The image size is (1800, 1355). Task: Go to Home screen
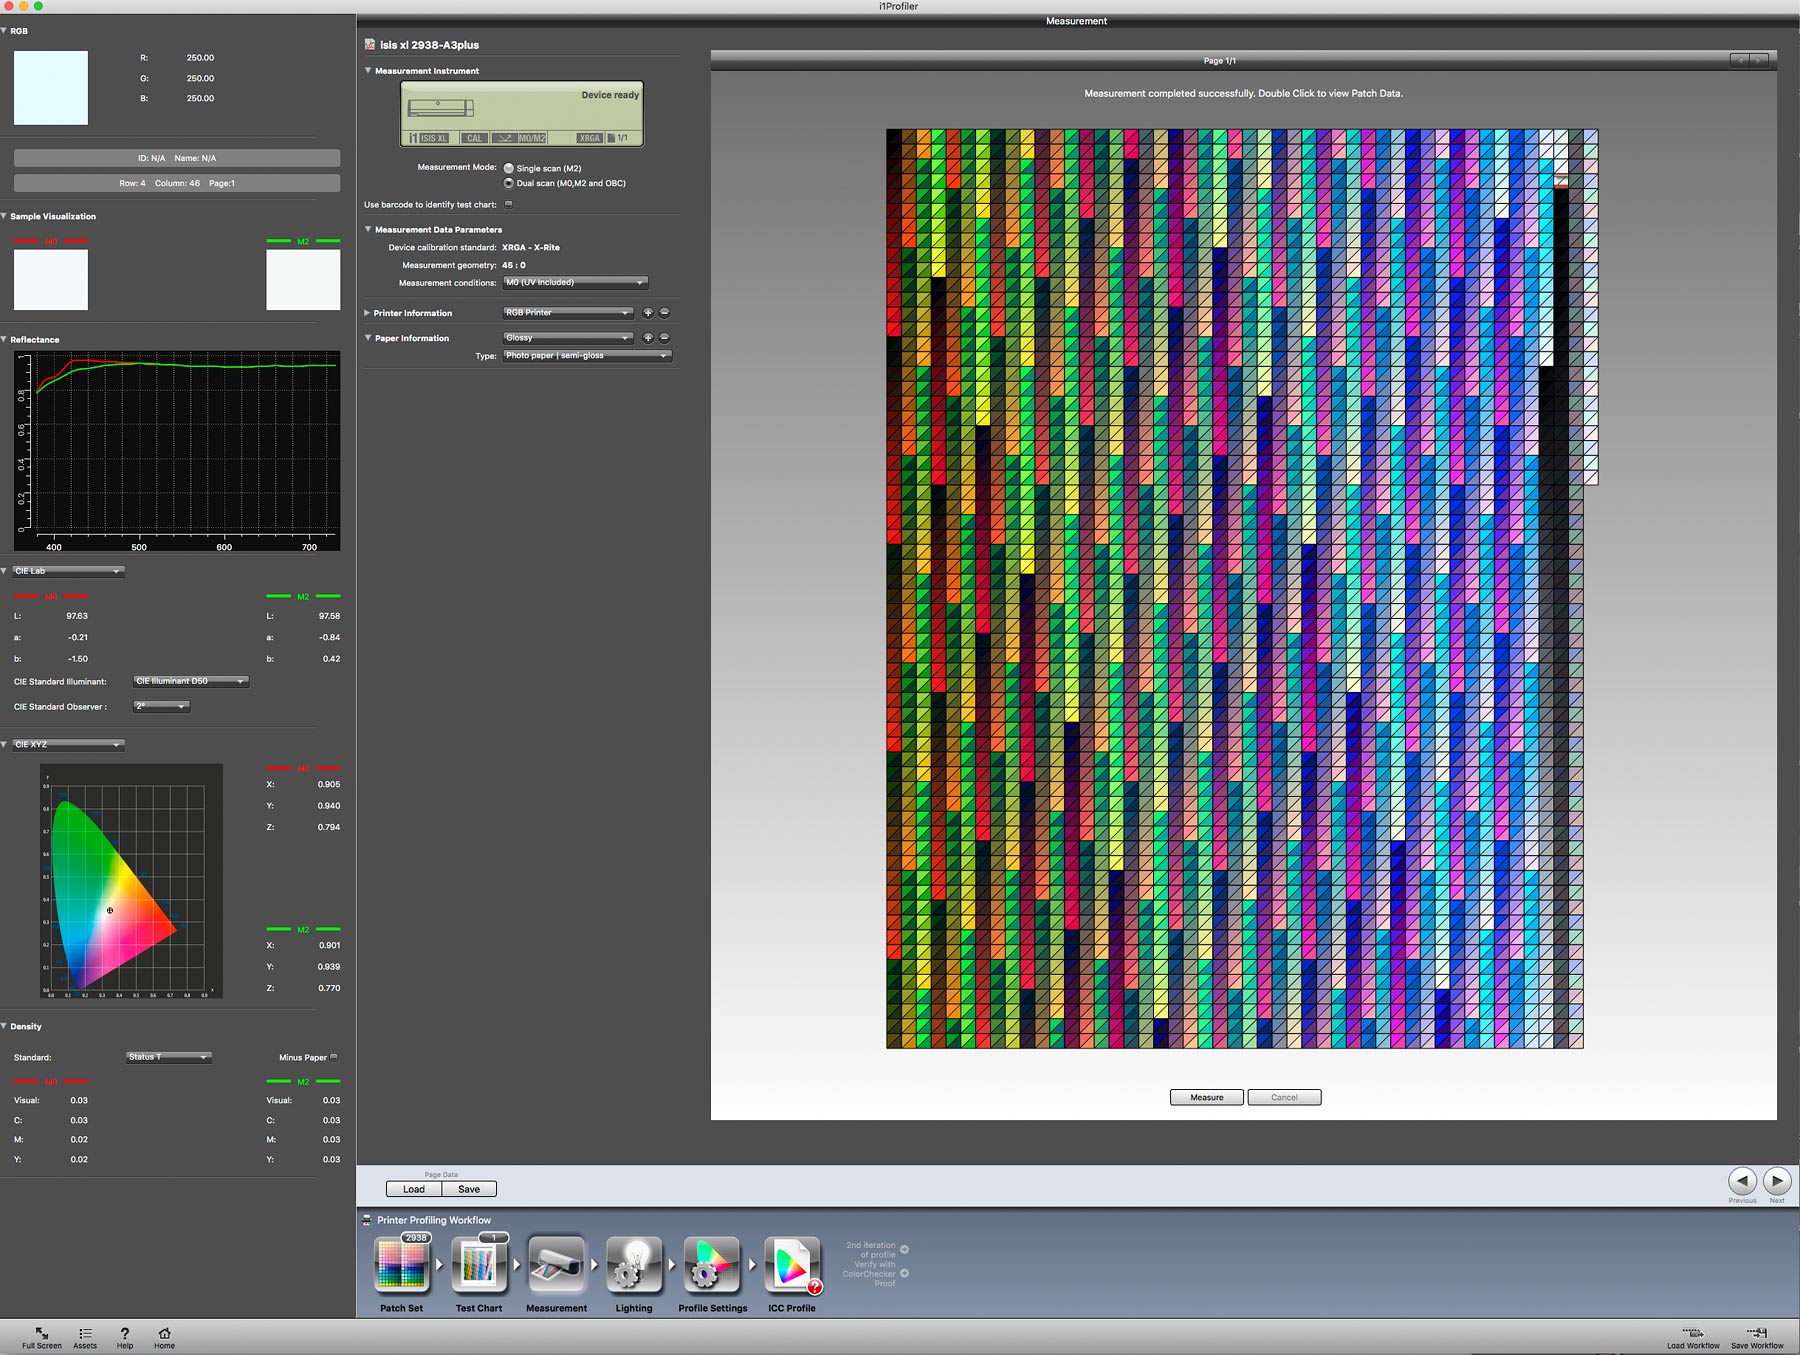[165, 1338]
